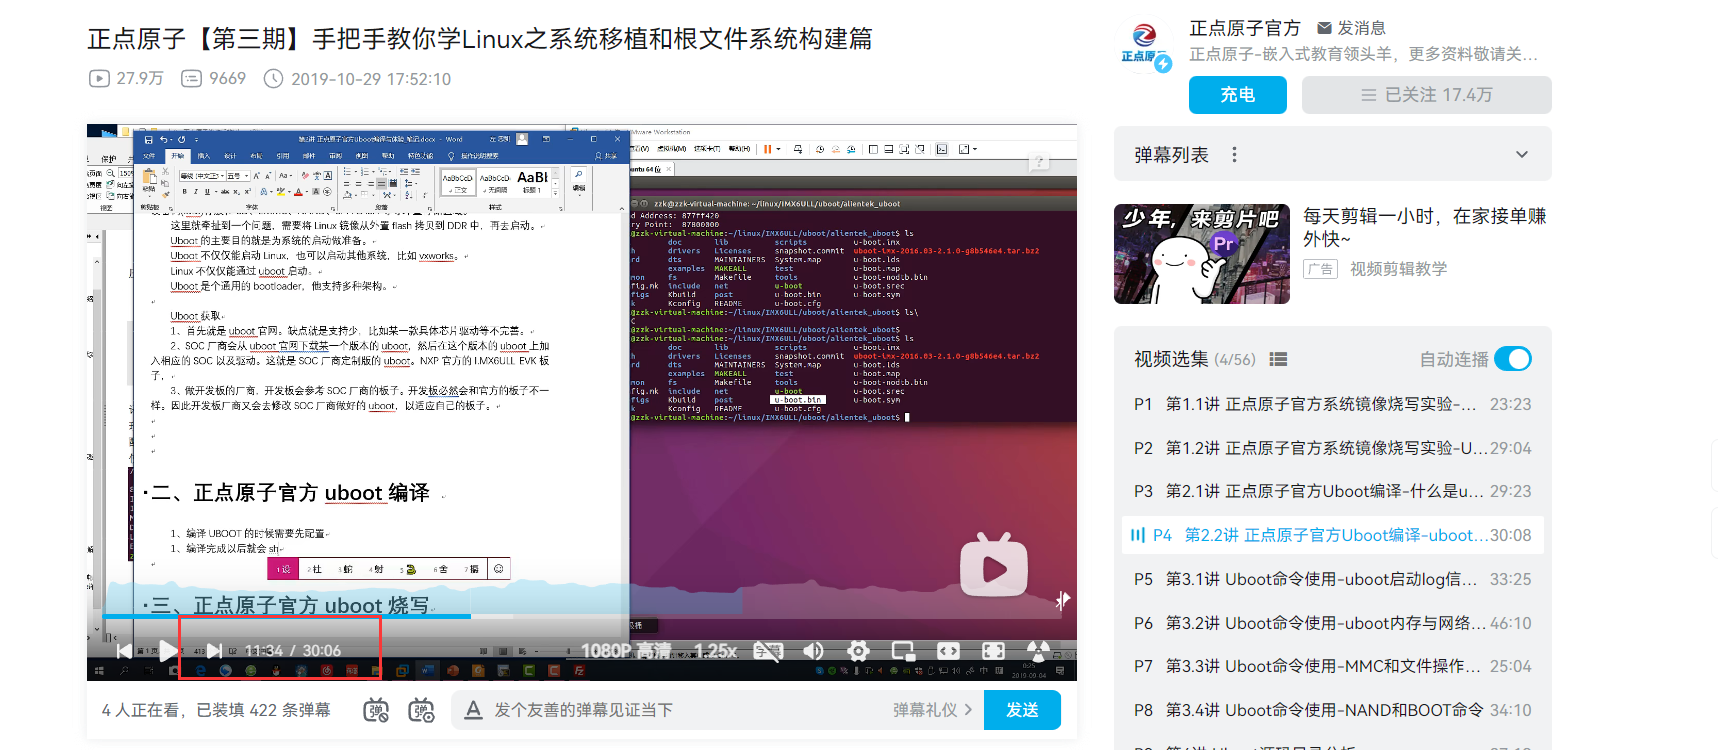
Task: Click the video title 正点原子【第三期】
Action: tap(480, 38)
